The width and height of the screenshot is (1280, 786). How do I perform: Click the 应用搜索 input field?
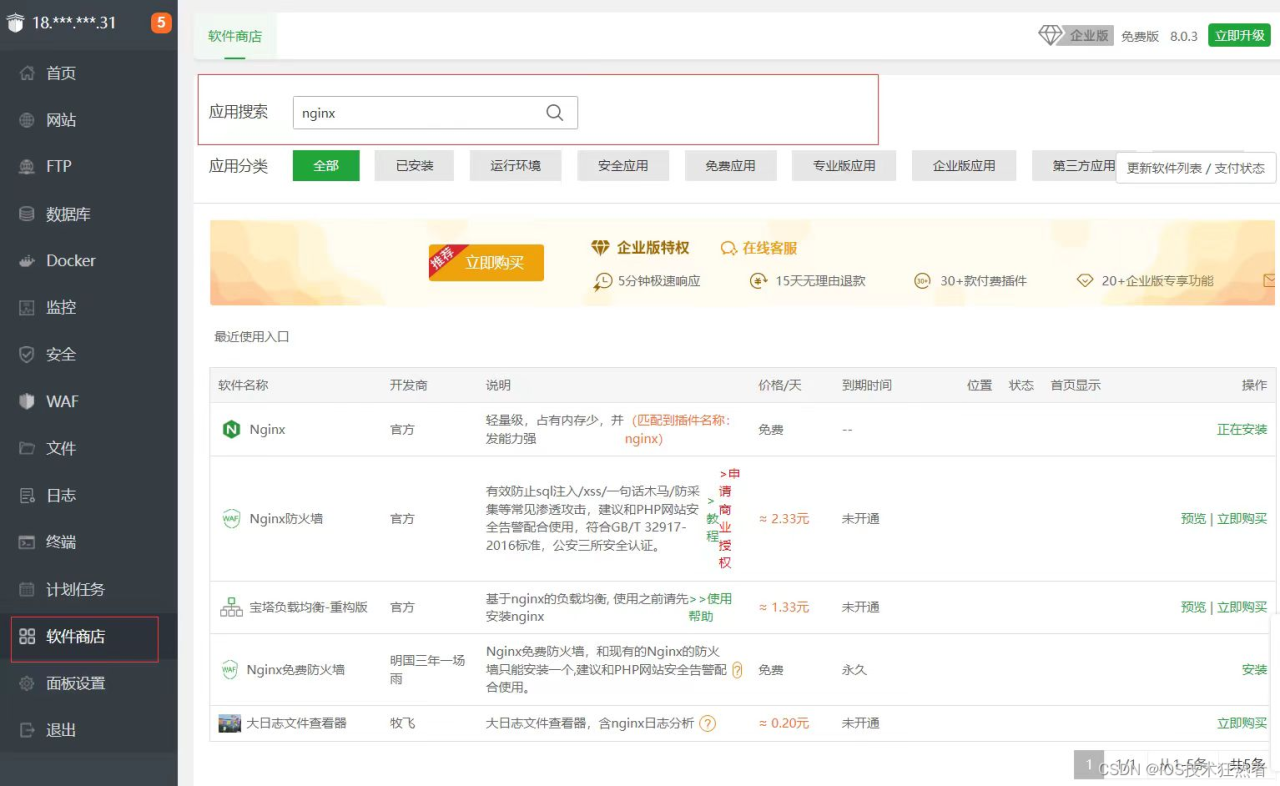point(420,113)
